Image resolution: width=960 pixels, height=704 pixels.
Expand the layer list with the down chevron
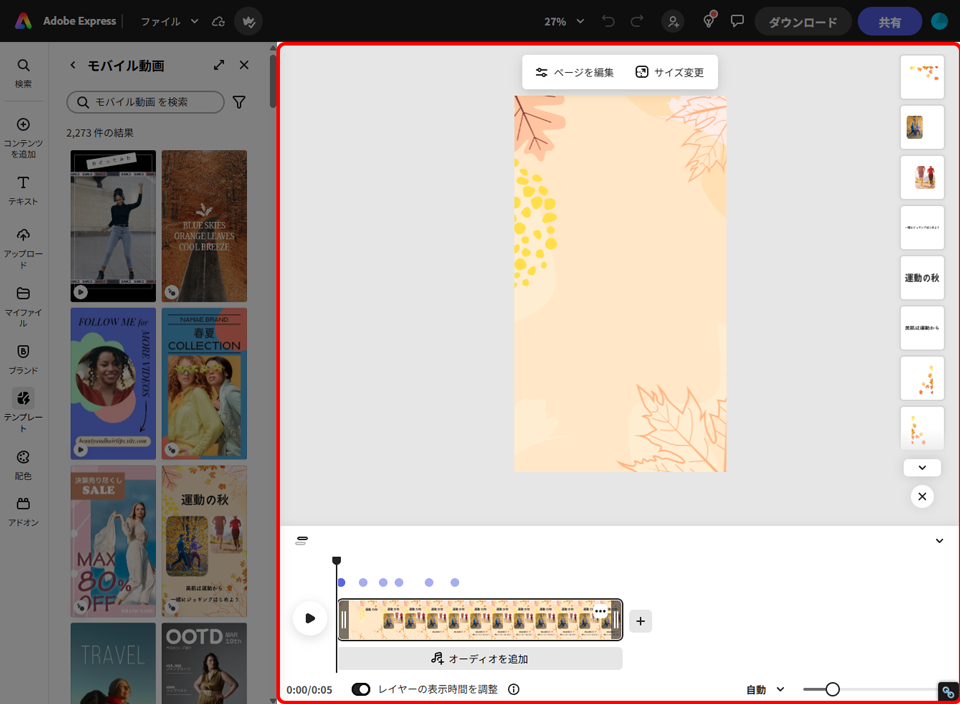tap(922, 467)
